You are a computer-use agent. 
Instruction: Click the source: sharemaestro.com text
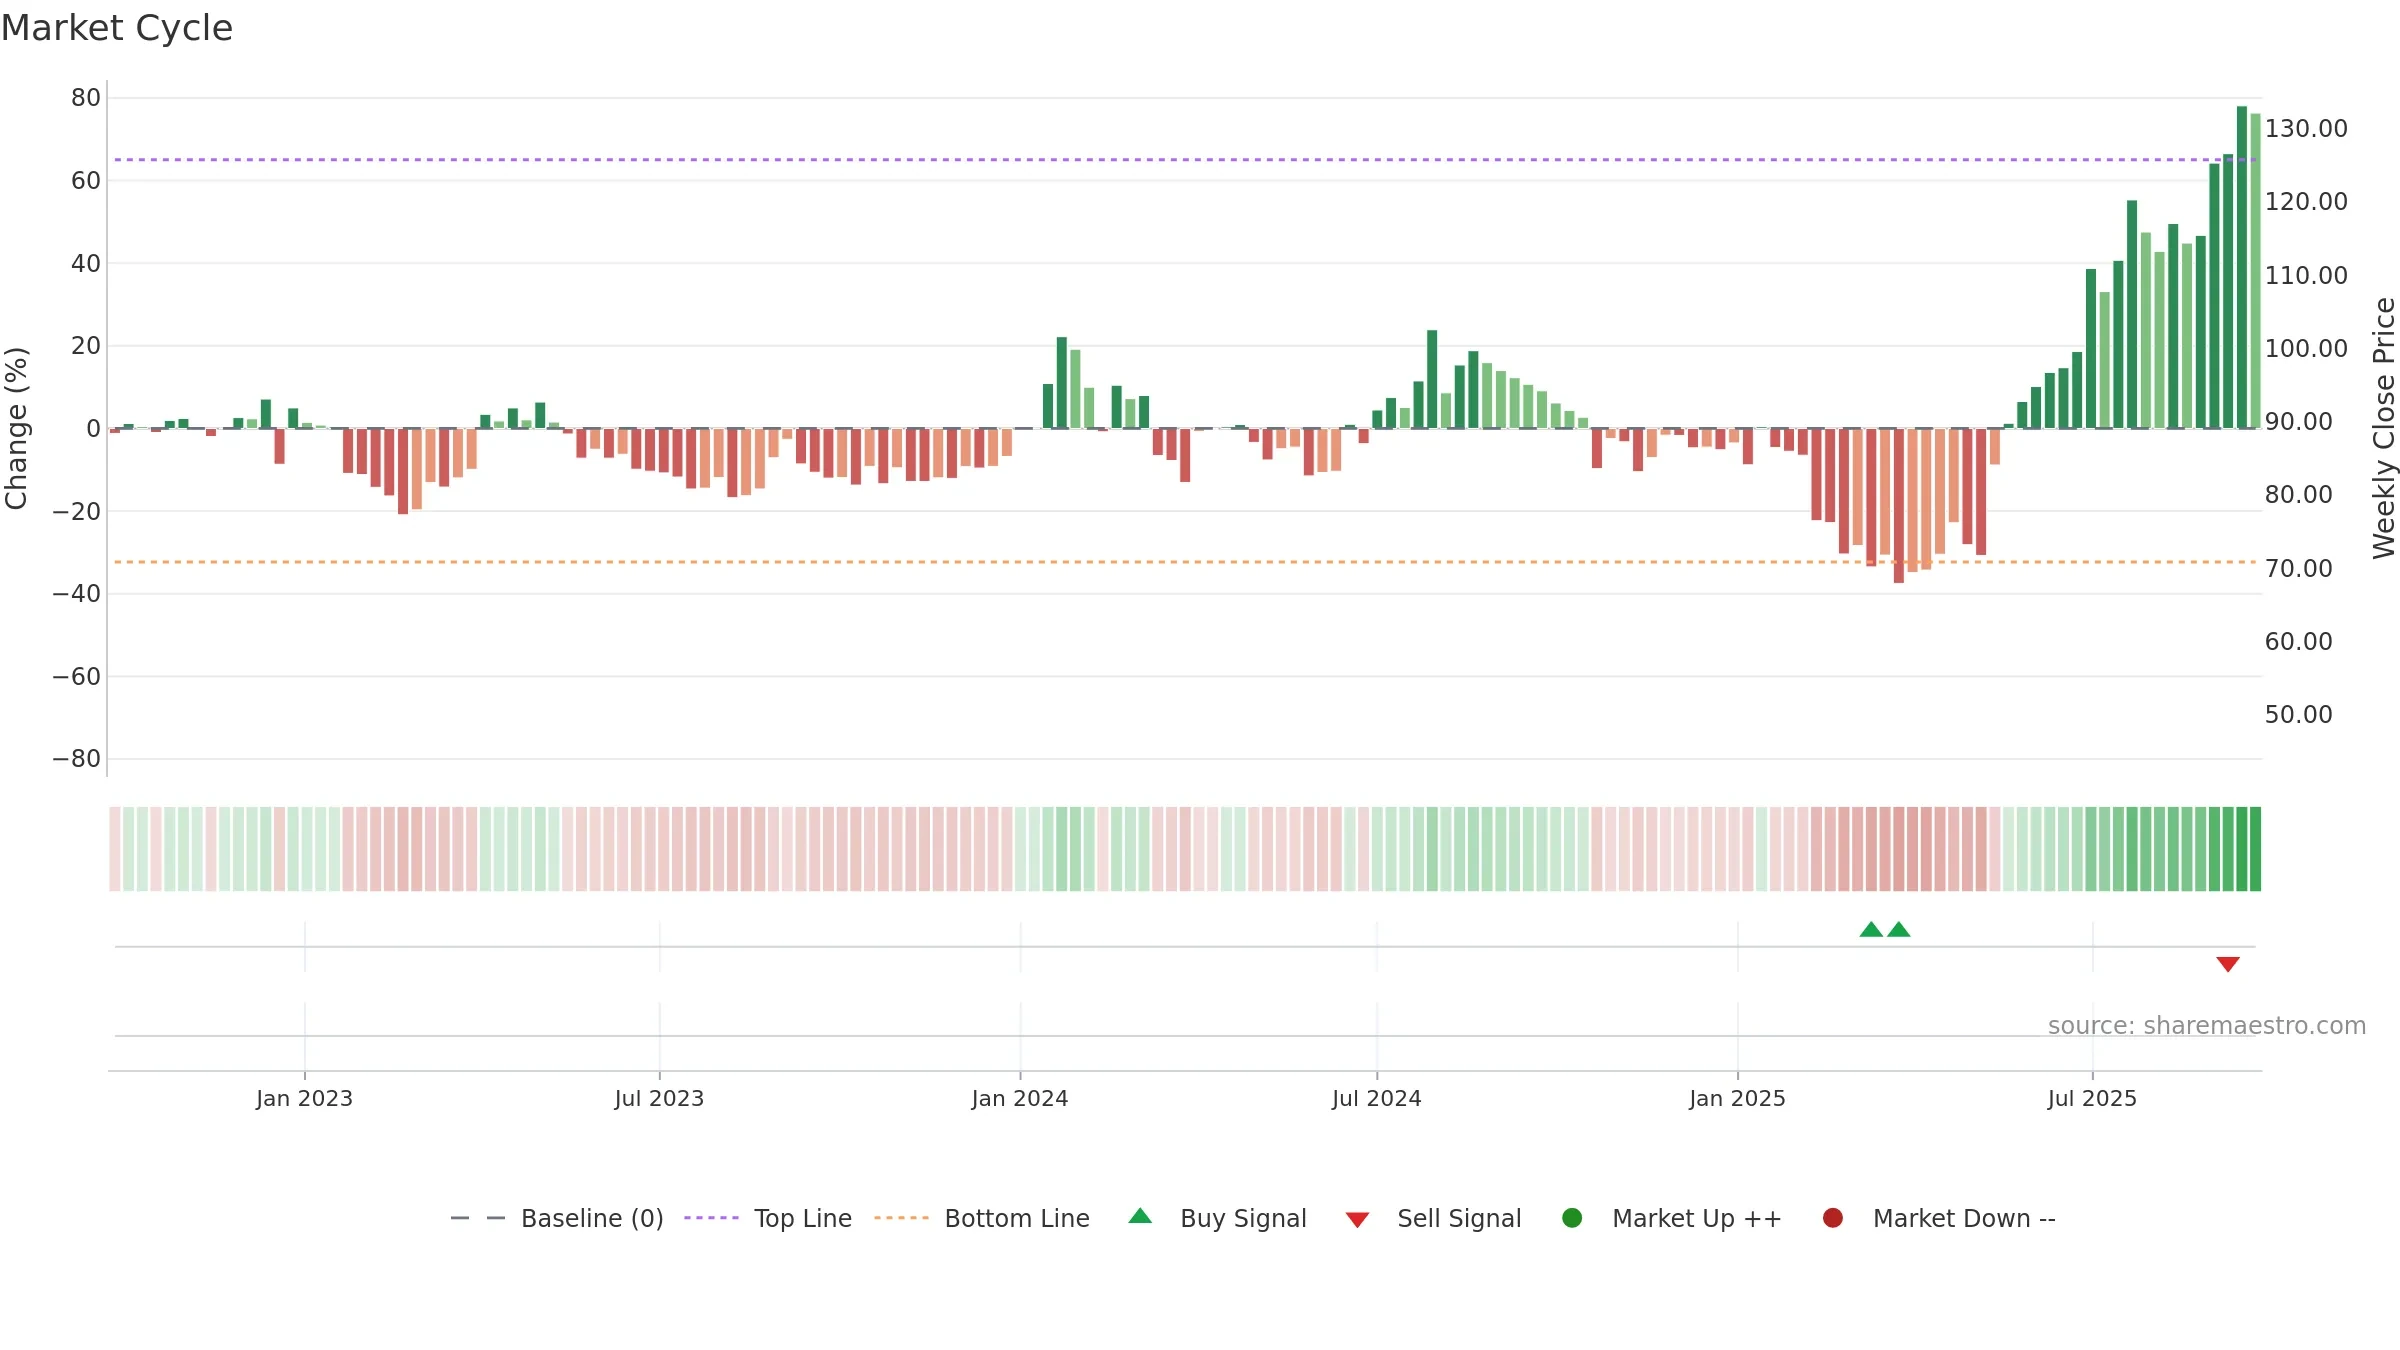click(2207, 1026)
